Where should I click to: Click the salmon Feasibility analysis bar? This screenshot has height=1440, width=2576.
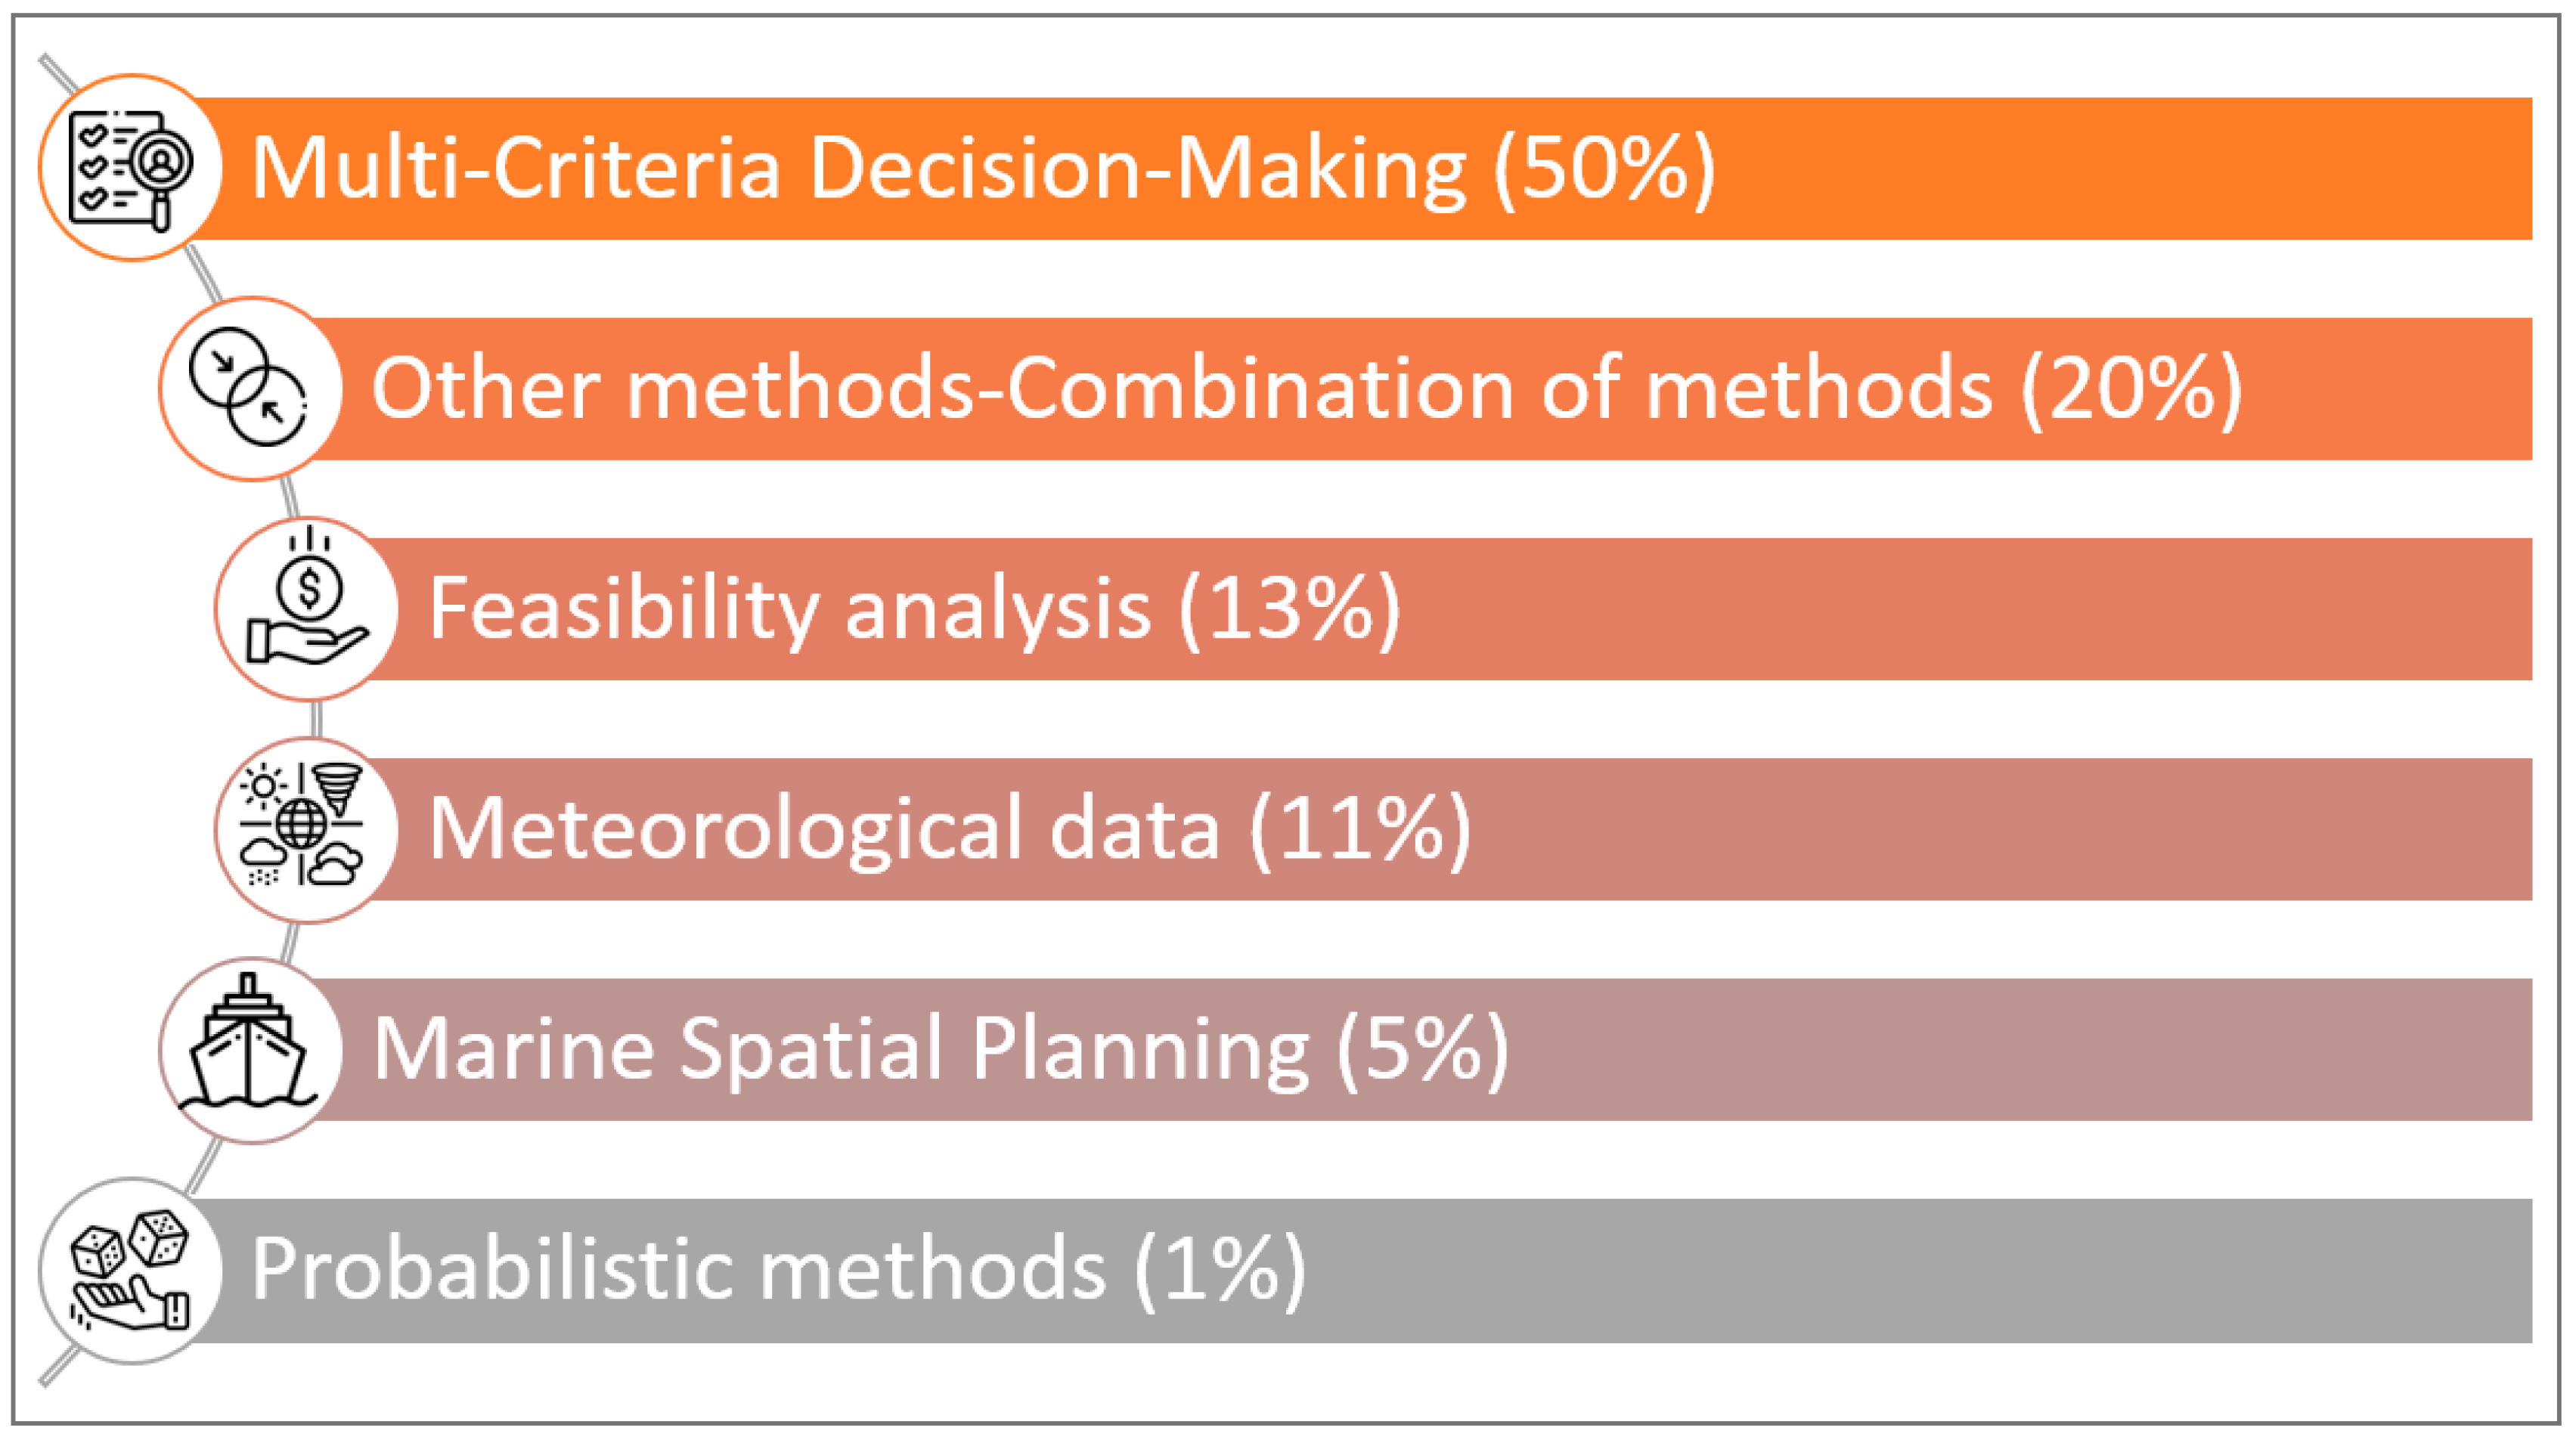coord(2000,609)
